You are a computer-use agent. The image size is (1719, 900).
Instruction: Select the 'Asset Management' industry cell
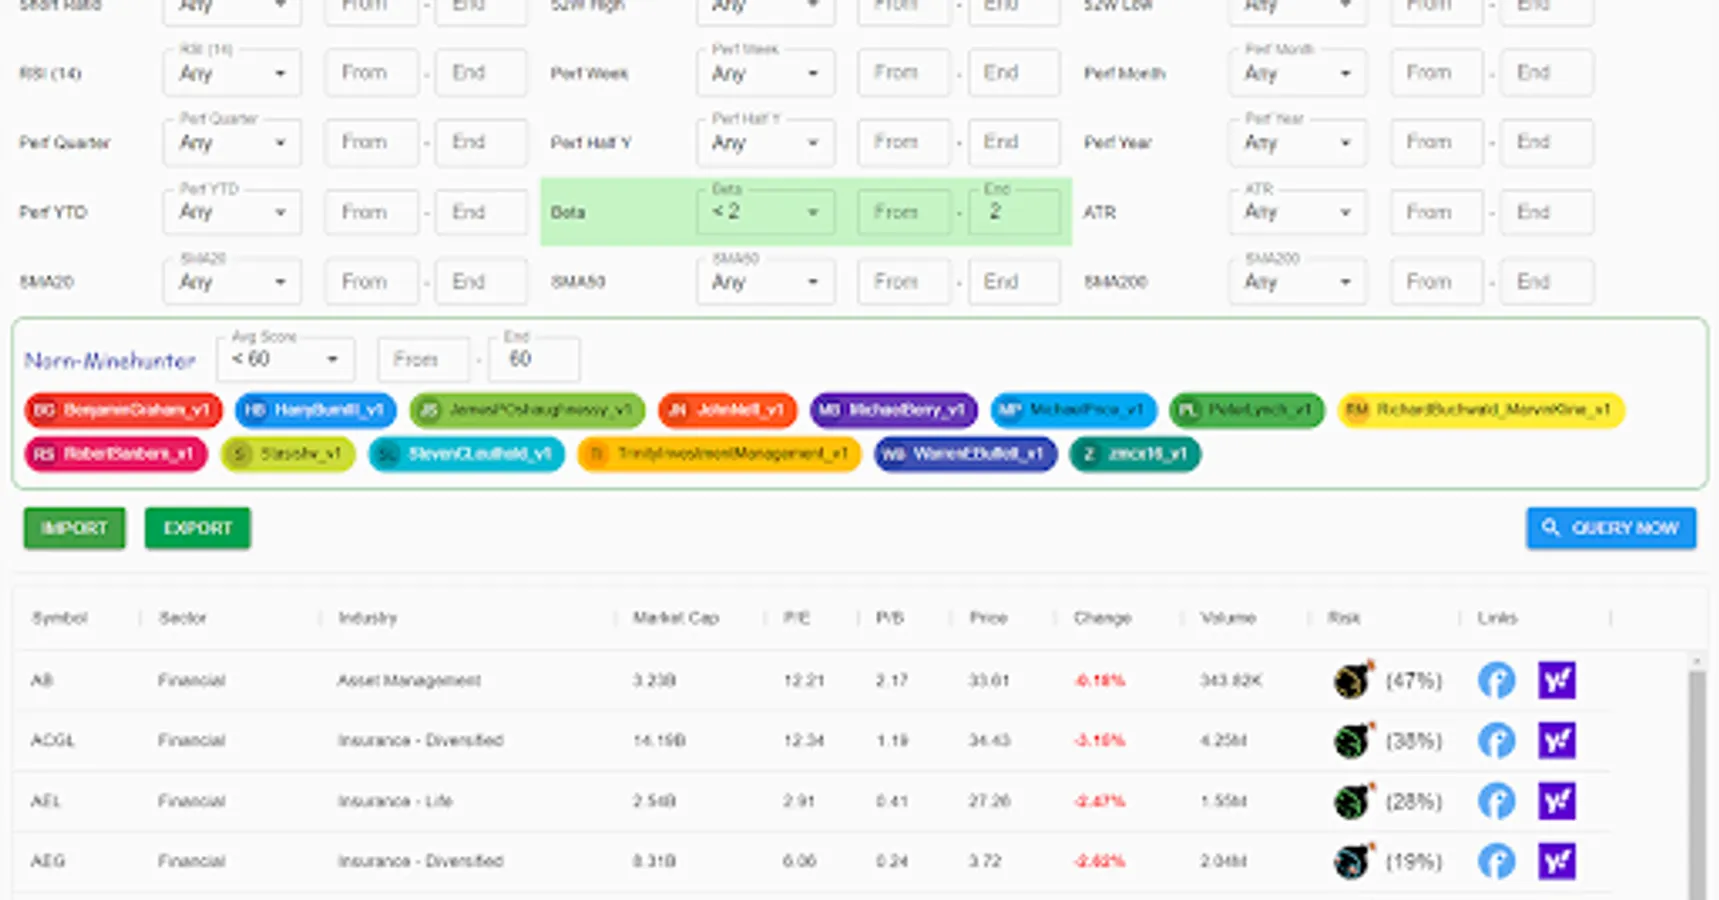pyautogui.click(x=409, y=680)
